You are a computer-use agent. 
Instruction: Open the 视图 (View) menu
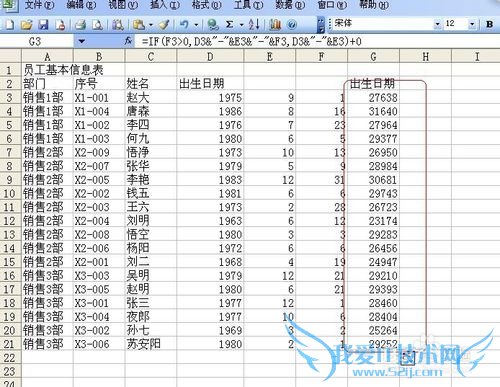[123, 5]
